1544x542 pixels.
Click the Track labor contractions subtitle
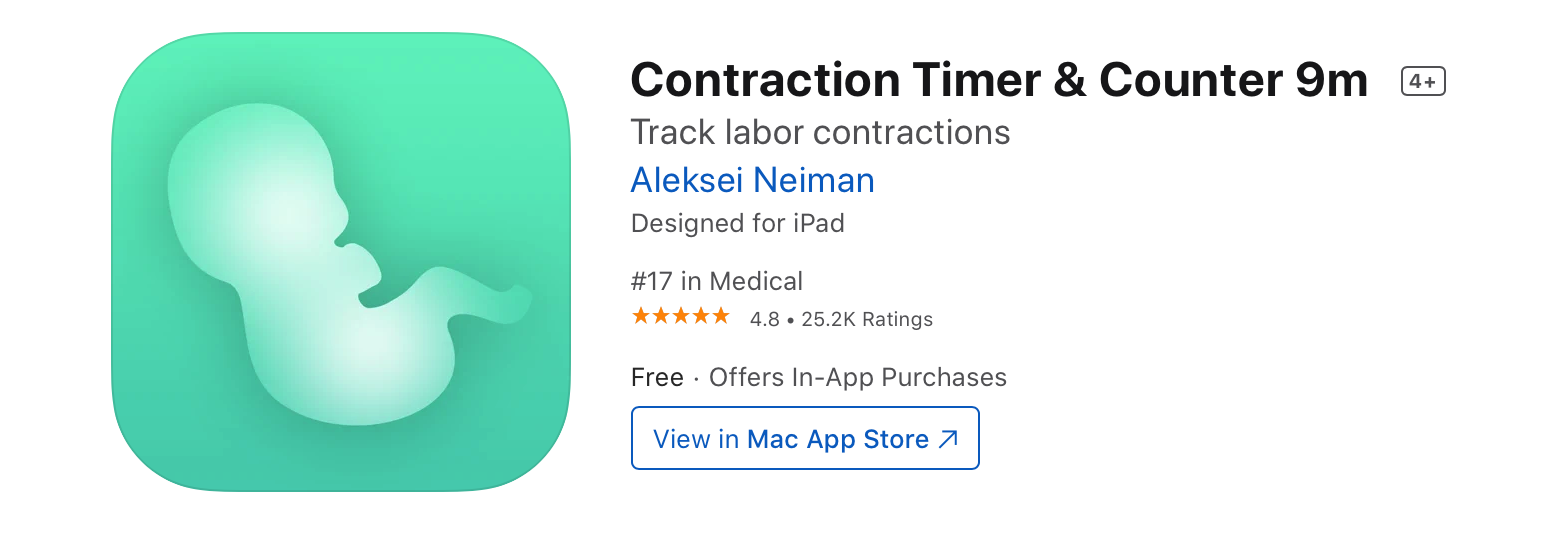click(820, 132)
